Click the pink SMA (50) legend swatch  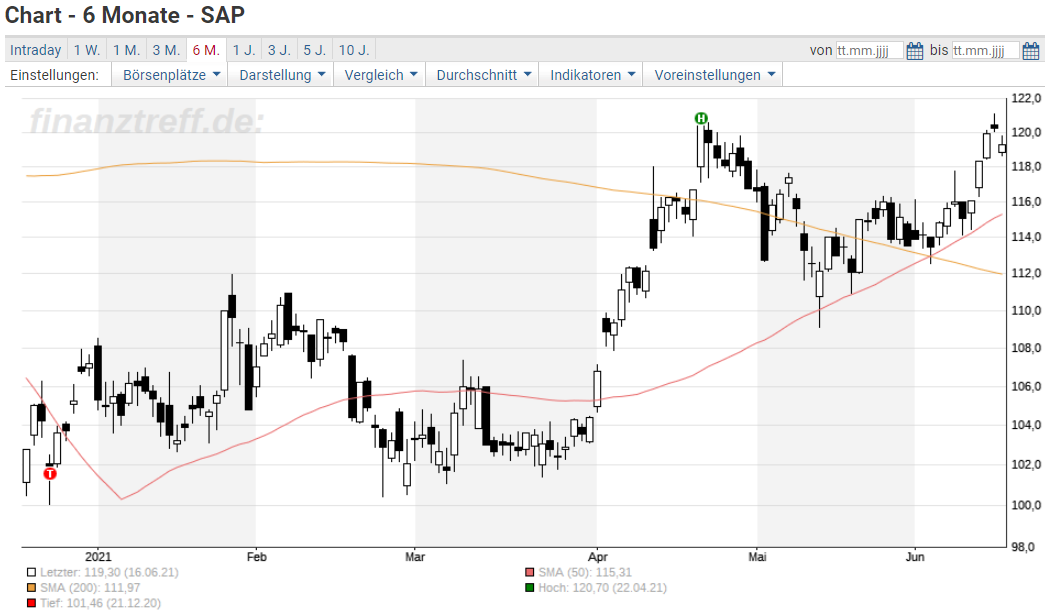(x=530, y=573)
